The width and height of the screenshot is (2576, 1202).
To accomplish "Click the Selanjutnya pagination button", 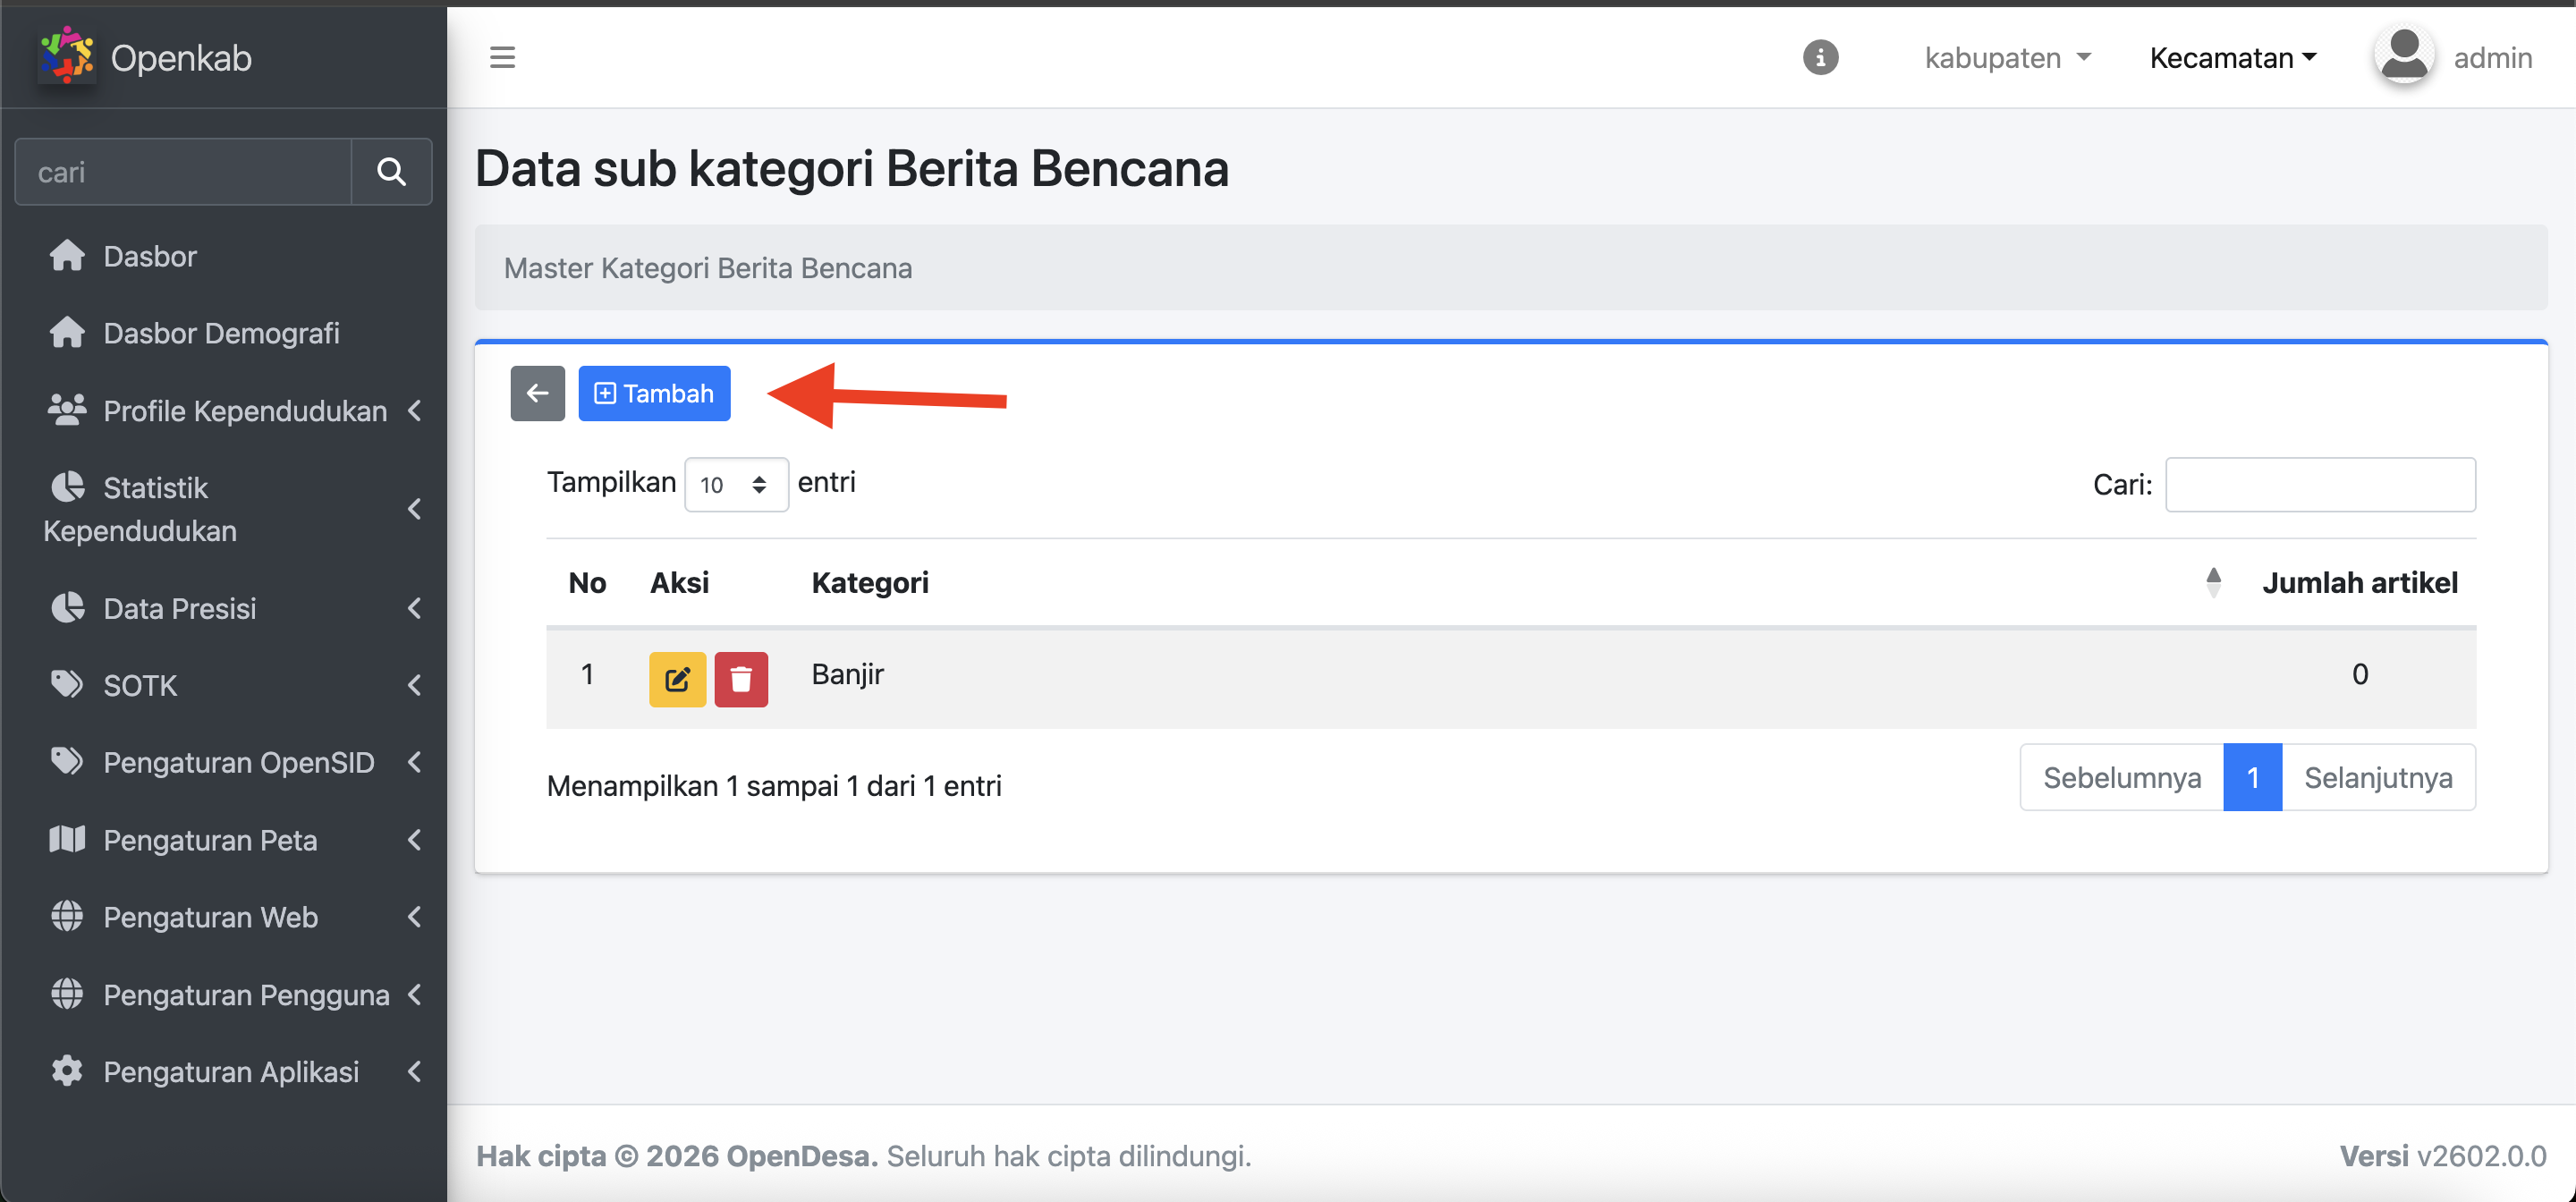I will (x=2377, y=777).
